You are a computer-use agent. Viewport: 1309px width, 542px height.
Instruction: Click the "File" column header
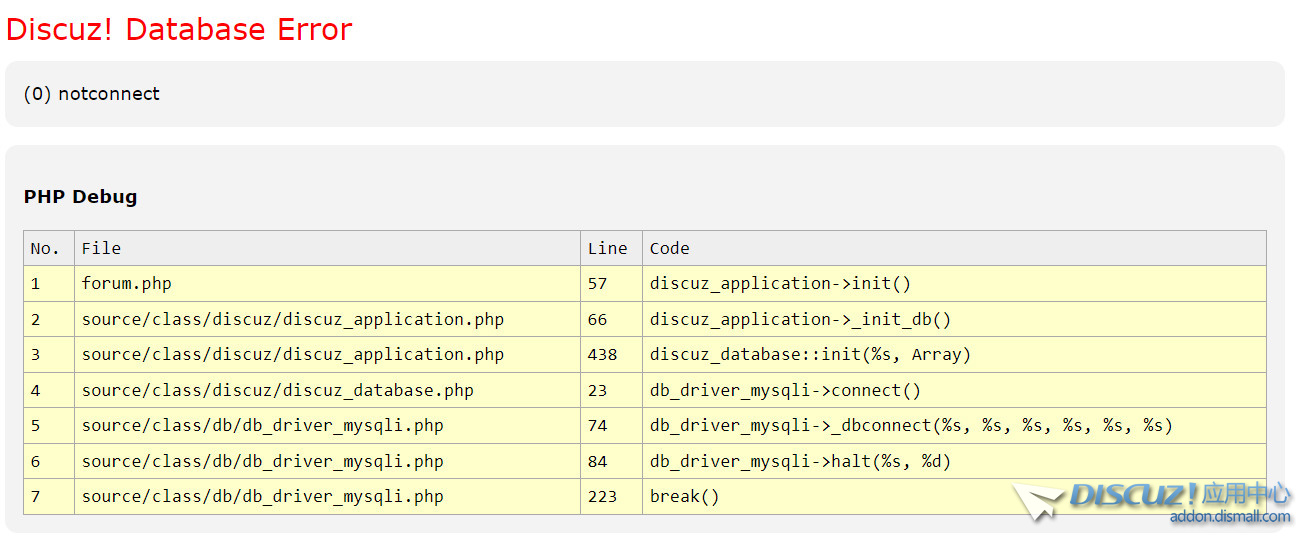(x=328, y=248)
